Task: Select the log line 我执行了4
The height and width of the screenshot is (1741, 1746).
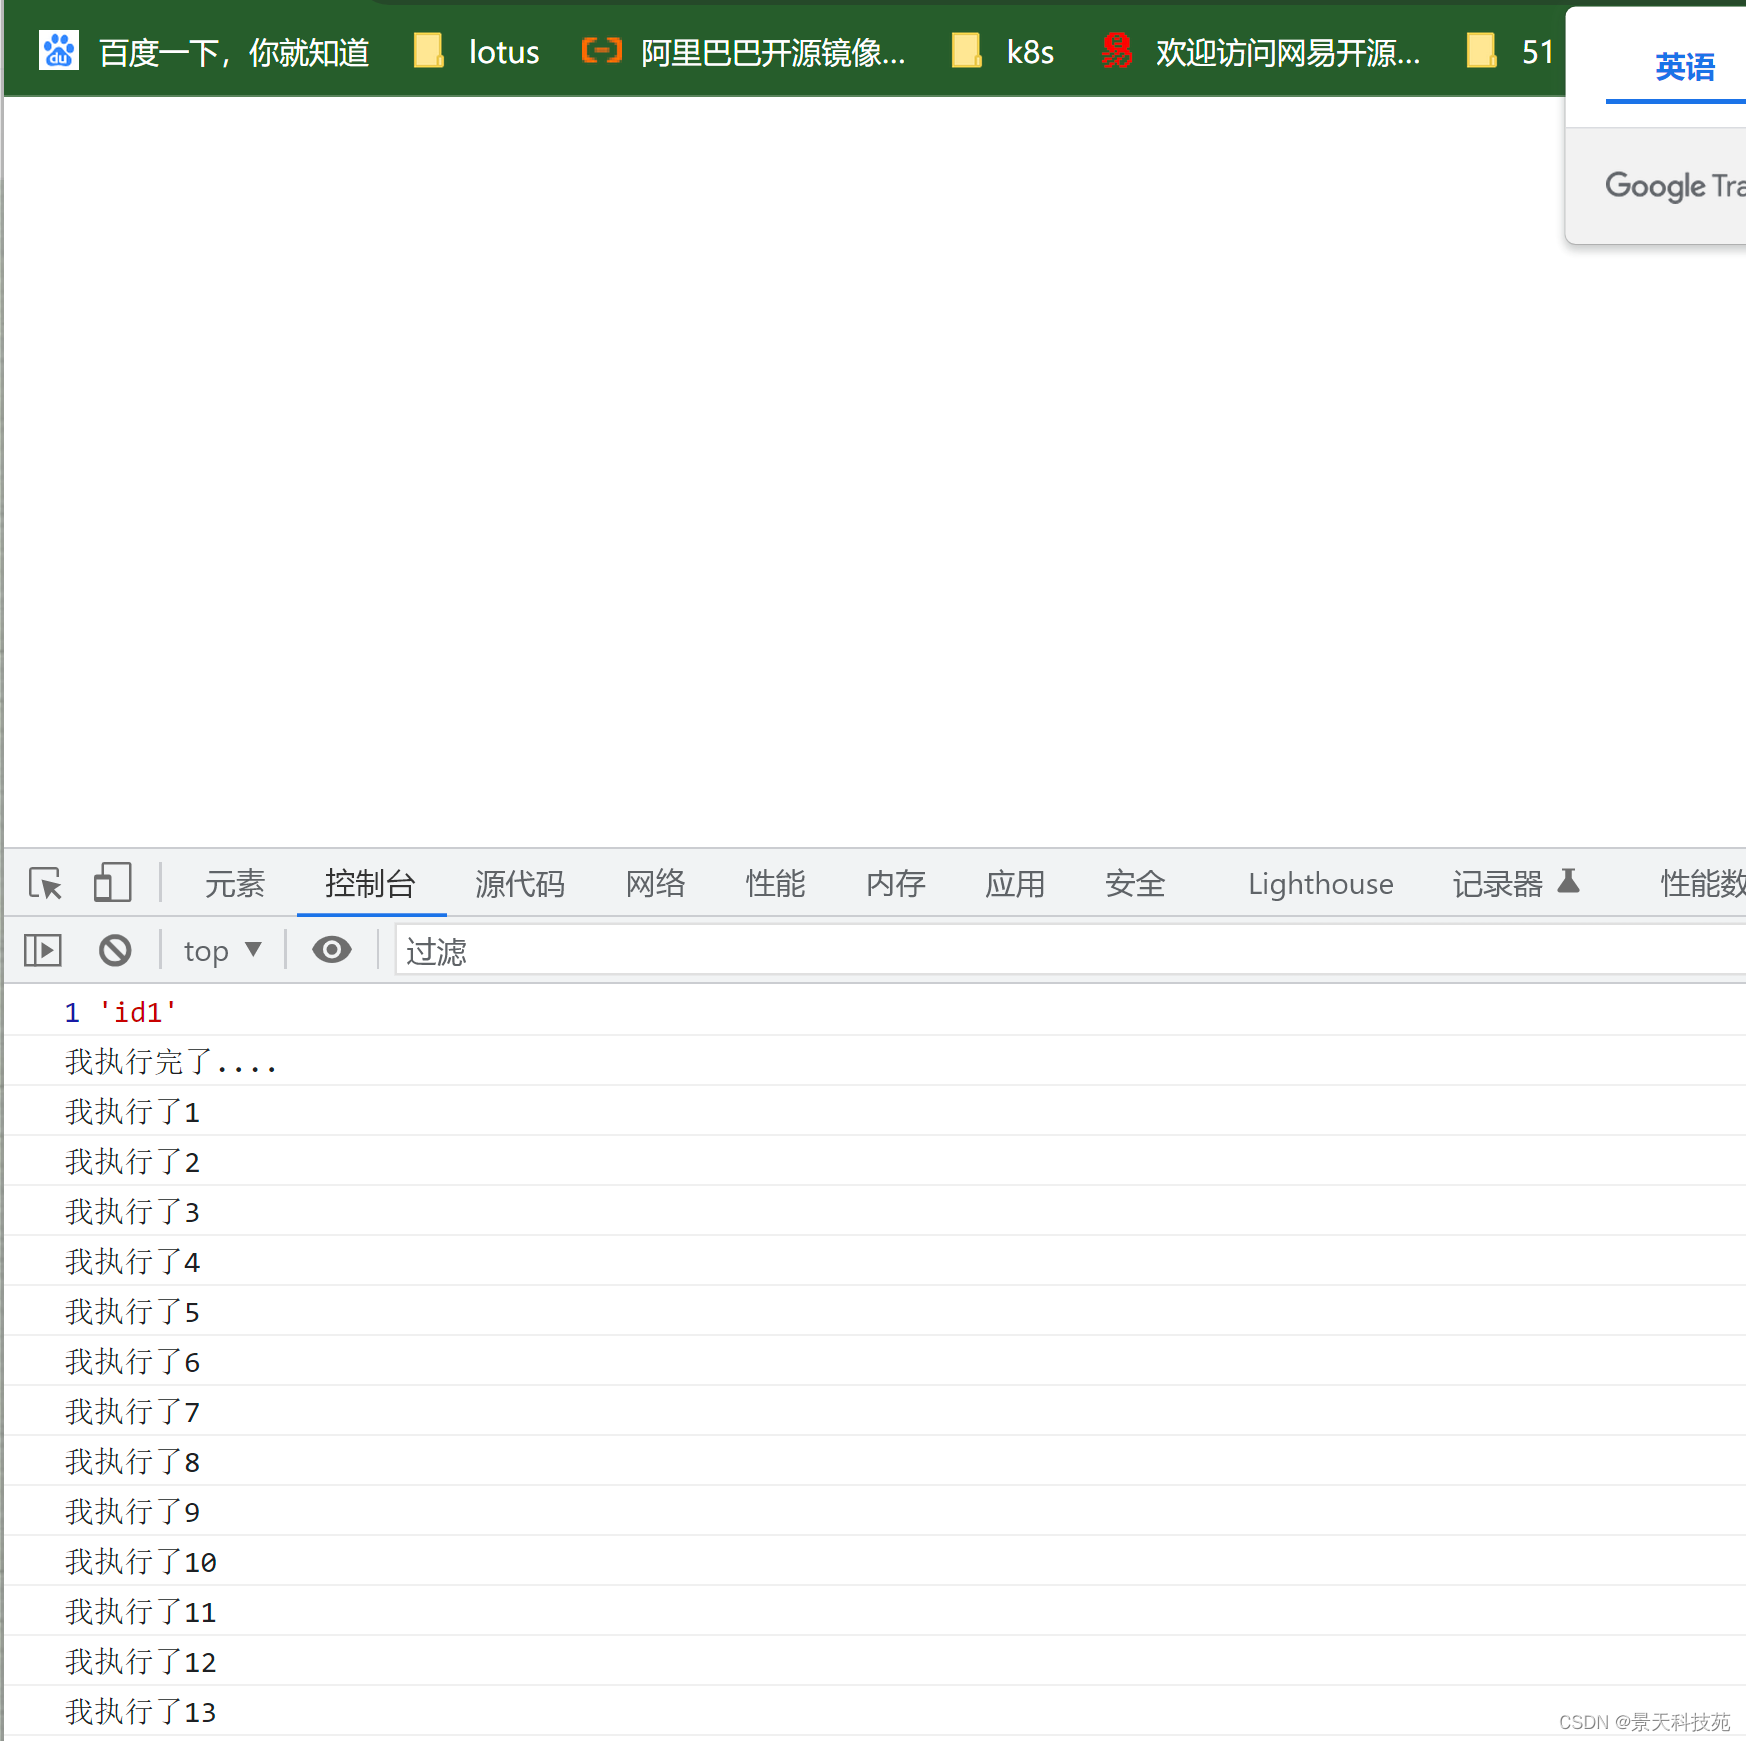Action: coord(875,1261)
